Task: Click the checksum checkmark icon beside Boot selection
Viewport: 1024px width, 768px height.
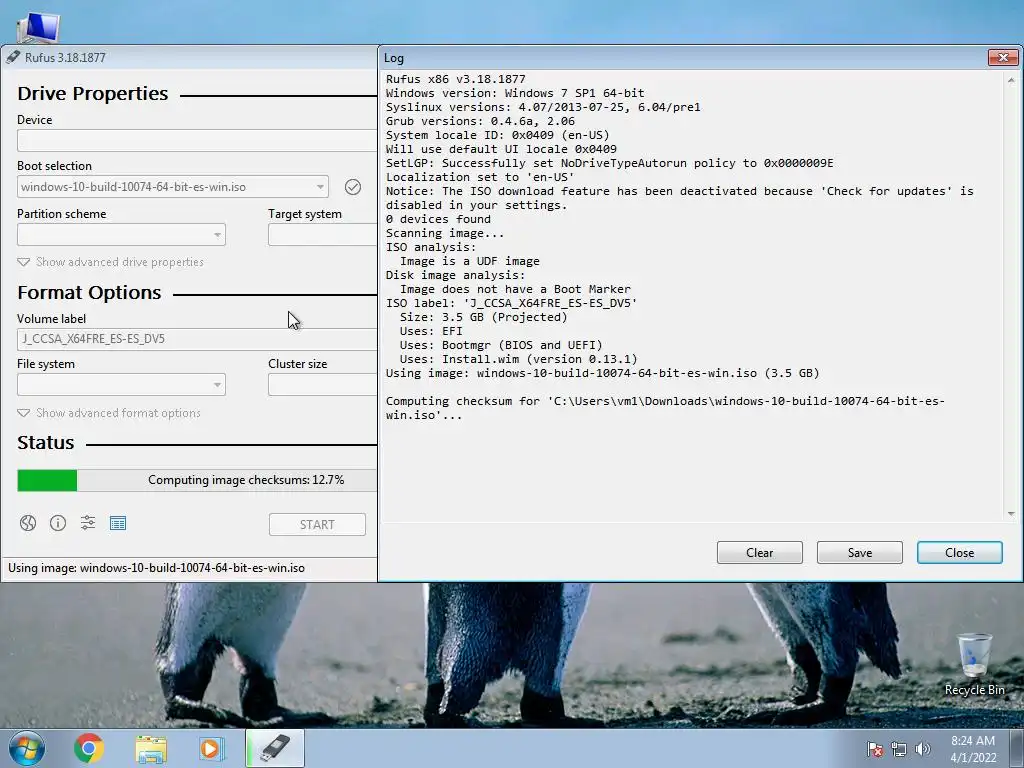Action: (x=353, y=187)
